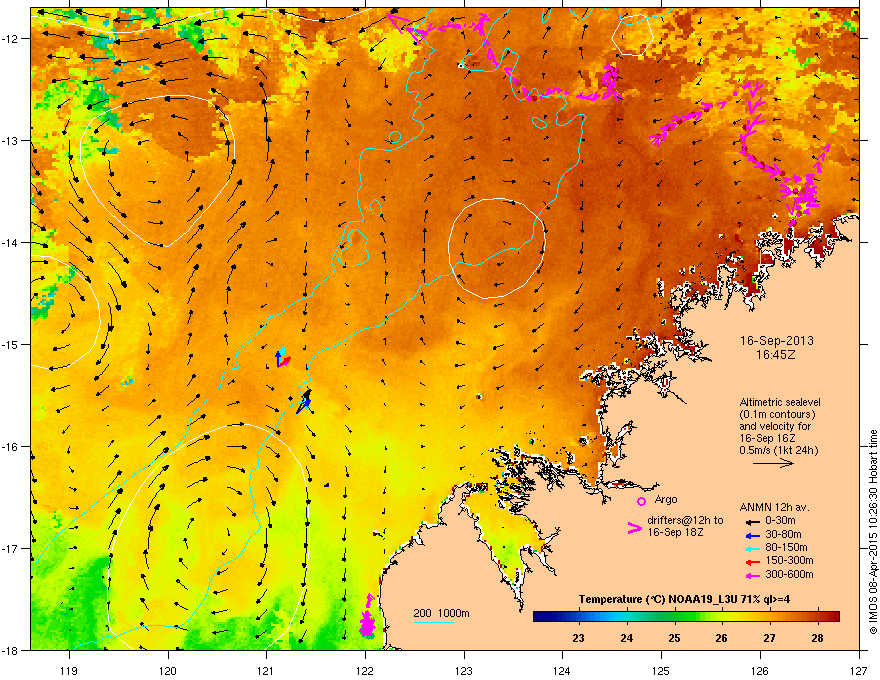Click the blue-black mooring arrows near 121.4E 15.6S

[x=304, y=402]
